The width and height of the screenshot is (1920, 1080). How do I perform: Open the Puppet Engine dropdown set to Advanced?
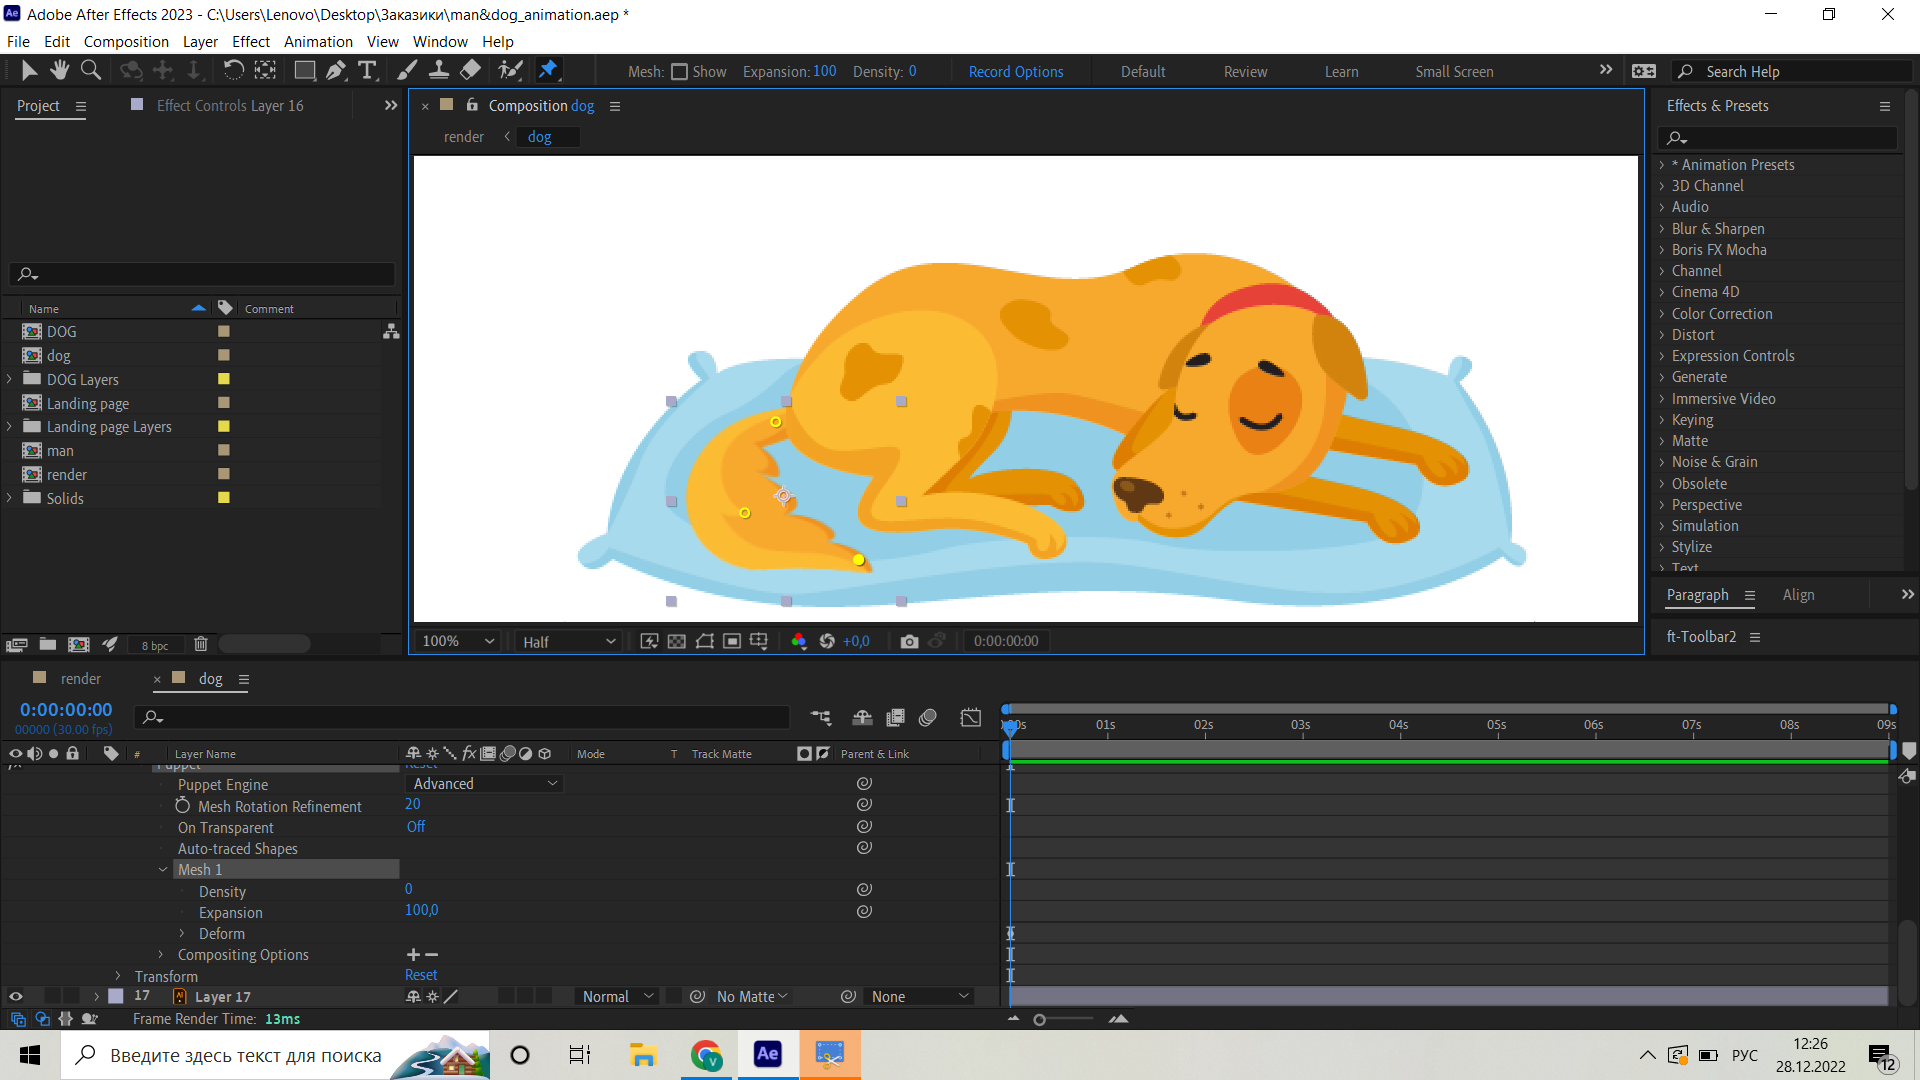[x=484, y=783]
